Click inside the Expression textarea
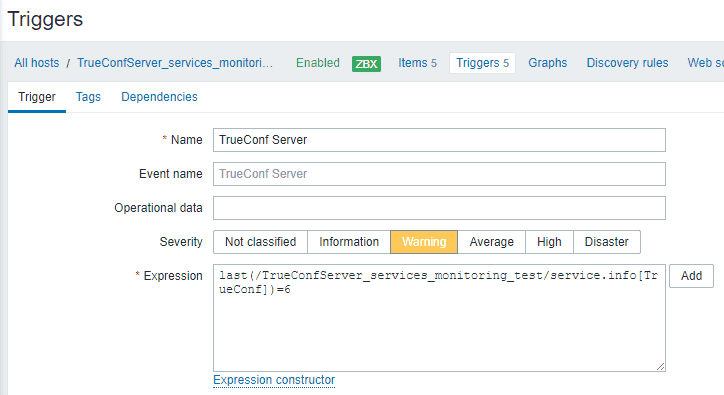The height and width of the screenshot is (395, 724). tap(439, 318)
